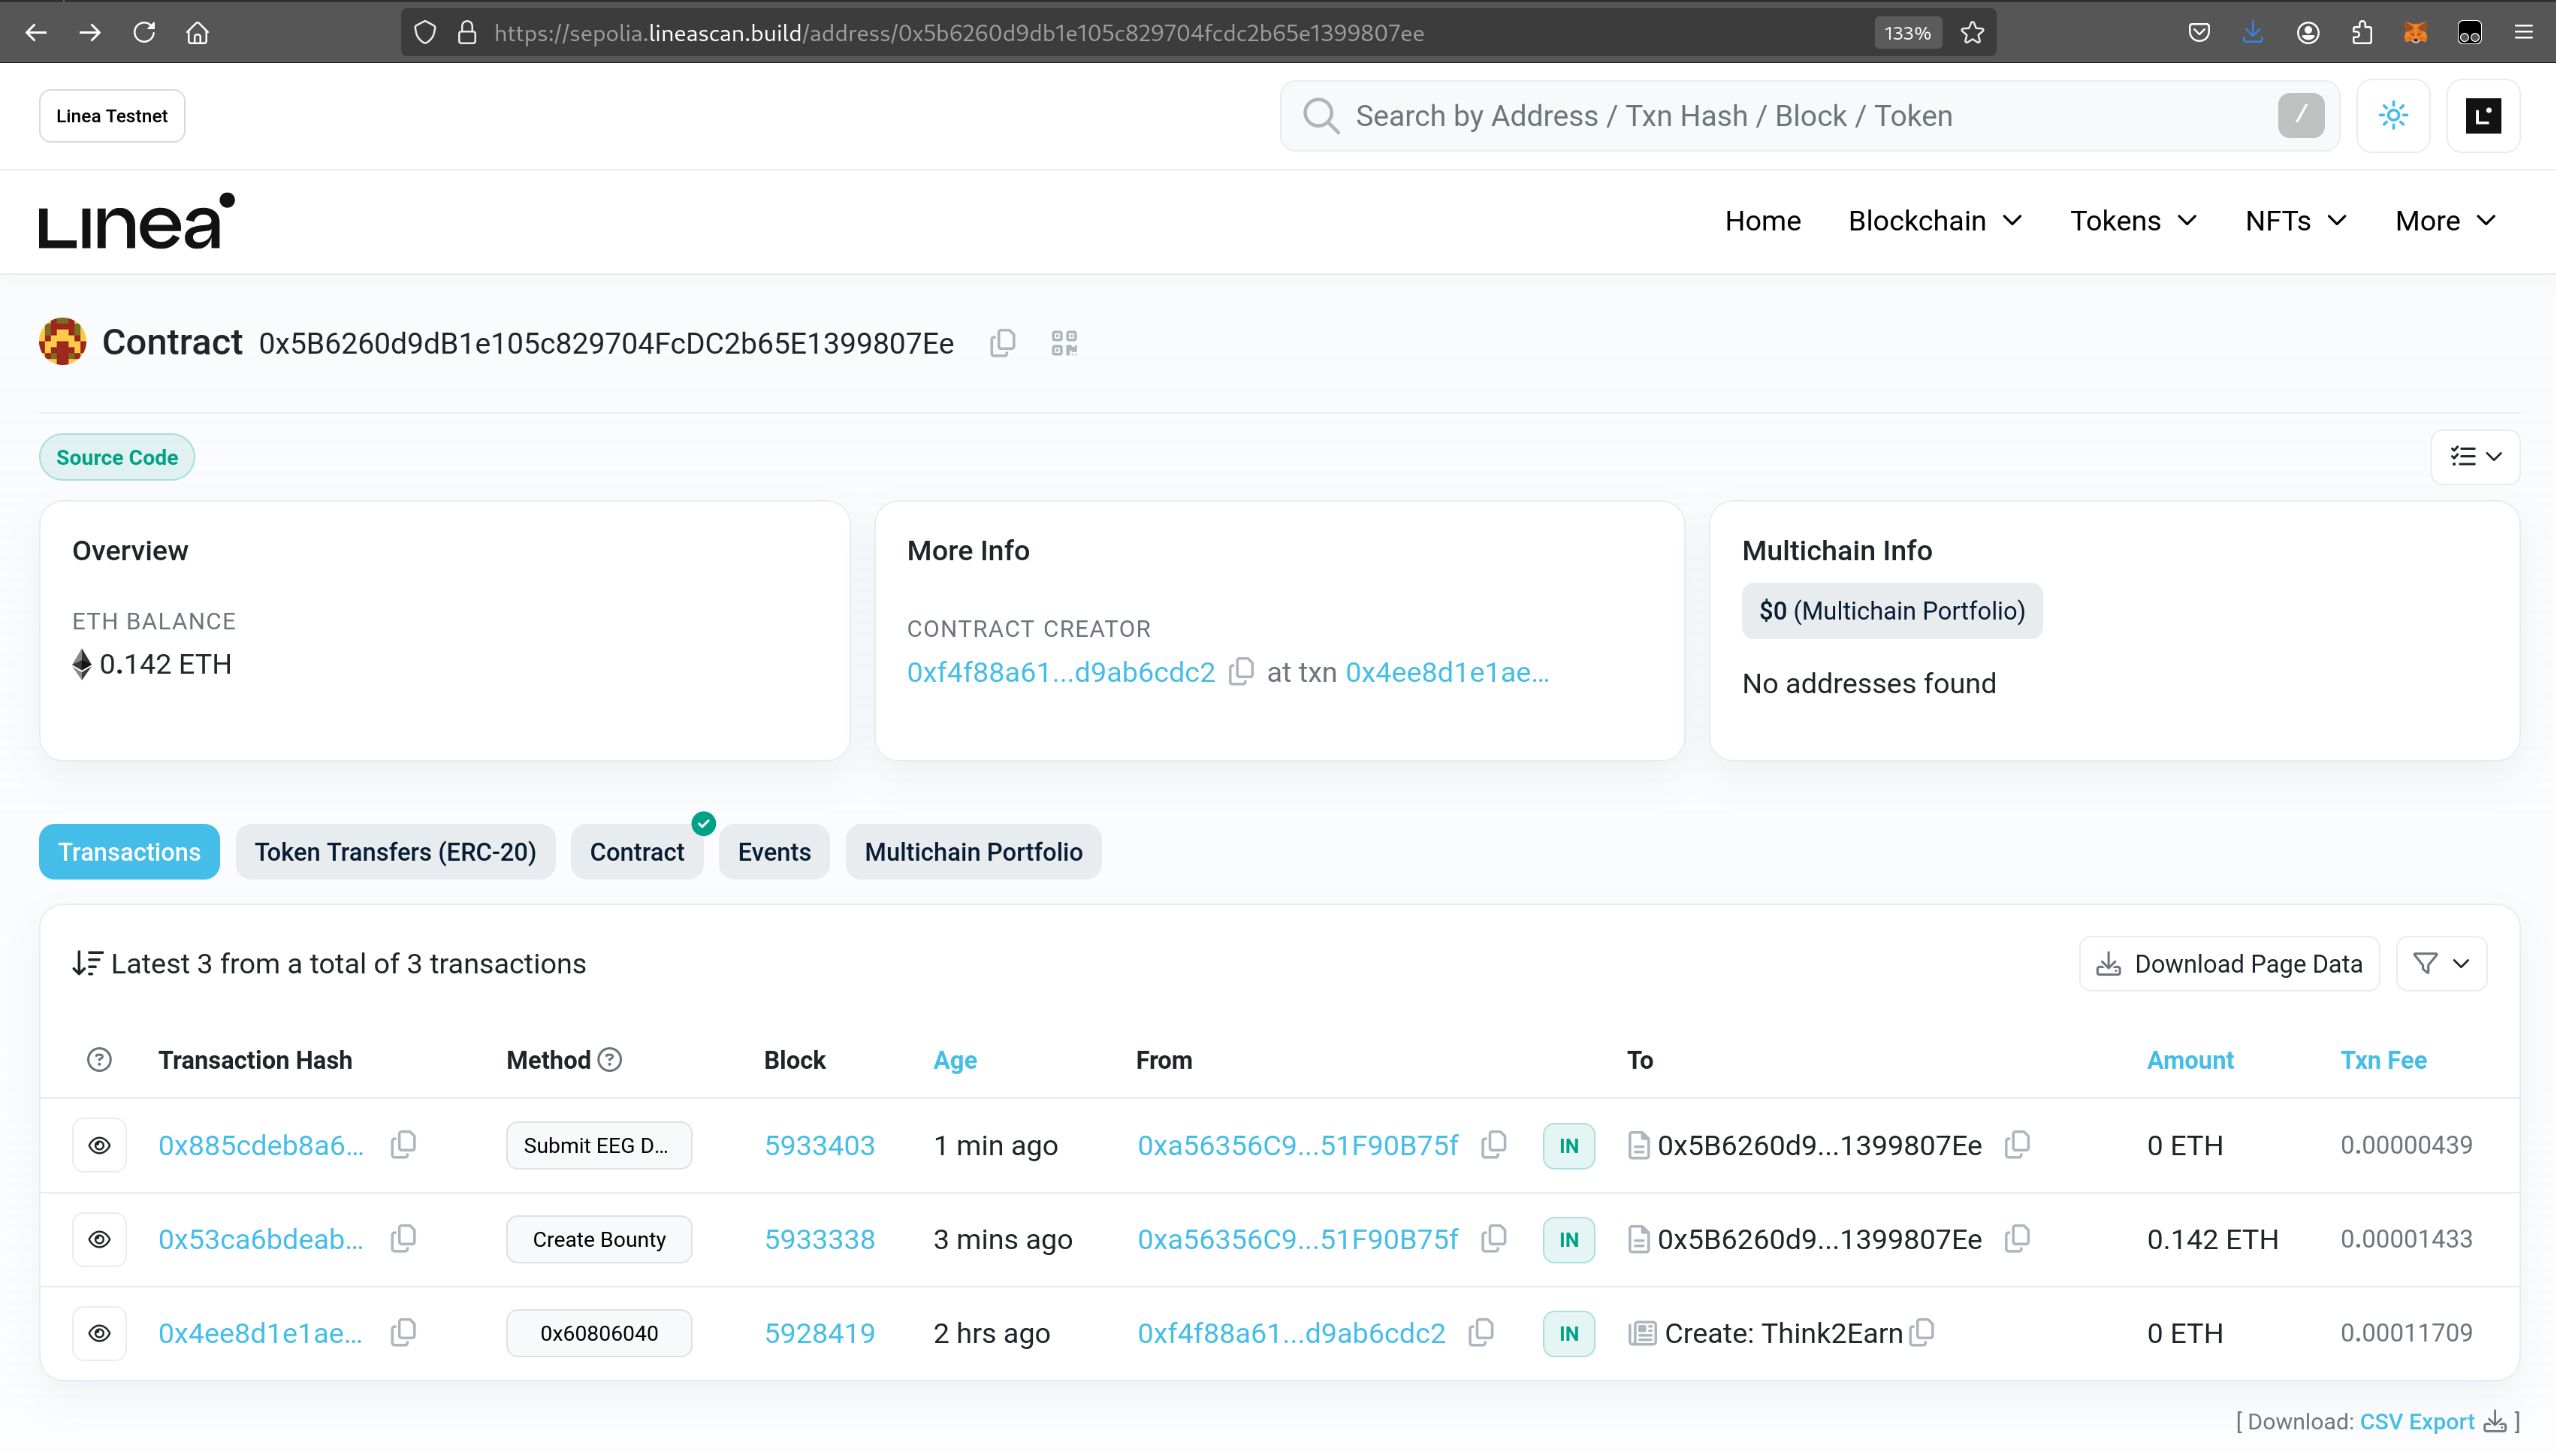Switch to the Events tab
Viewport: 2556px width, 1451px height.
[774, 852]
